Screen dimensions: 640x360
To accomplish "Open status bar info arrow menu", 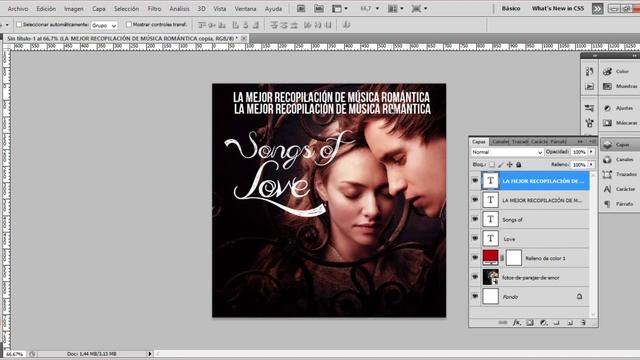I will coord(149,354).
